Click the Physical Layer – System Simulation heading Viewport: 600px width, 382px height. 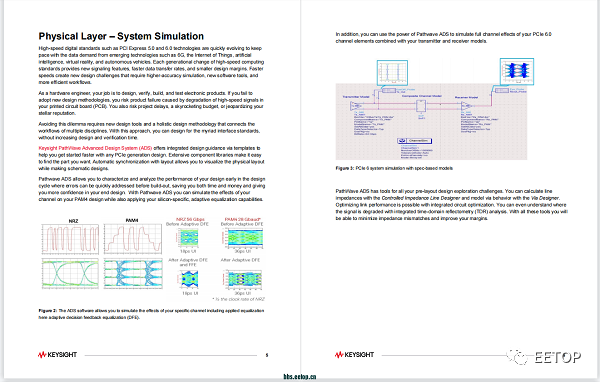121,36
